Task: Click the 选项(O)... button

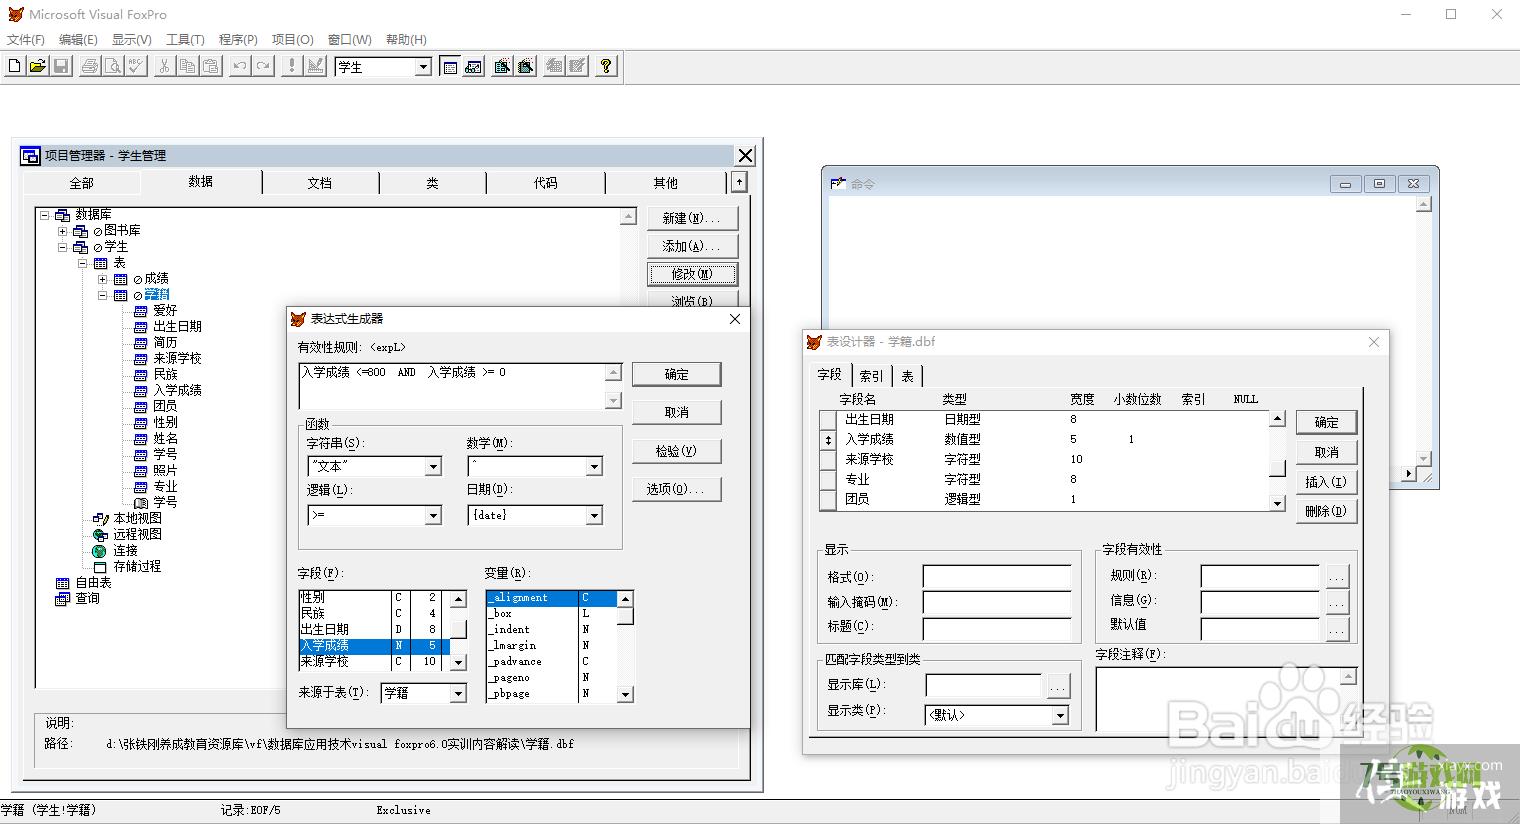Action: point(676,489)
